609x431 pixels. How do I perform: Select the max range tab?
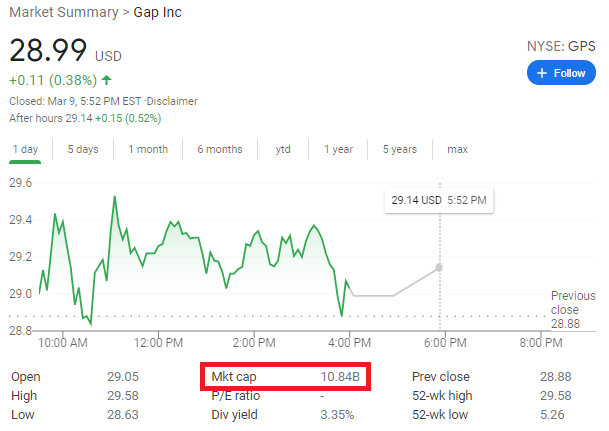click(x=458, y=149)
